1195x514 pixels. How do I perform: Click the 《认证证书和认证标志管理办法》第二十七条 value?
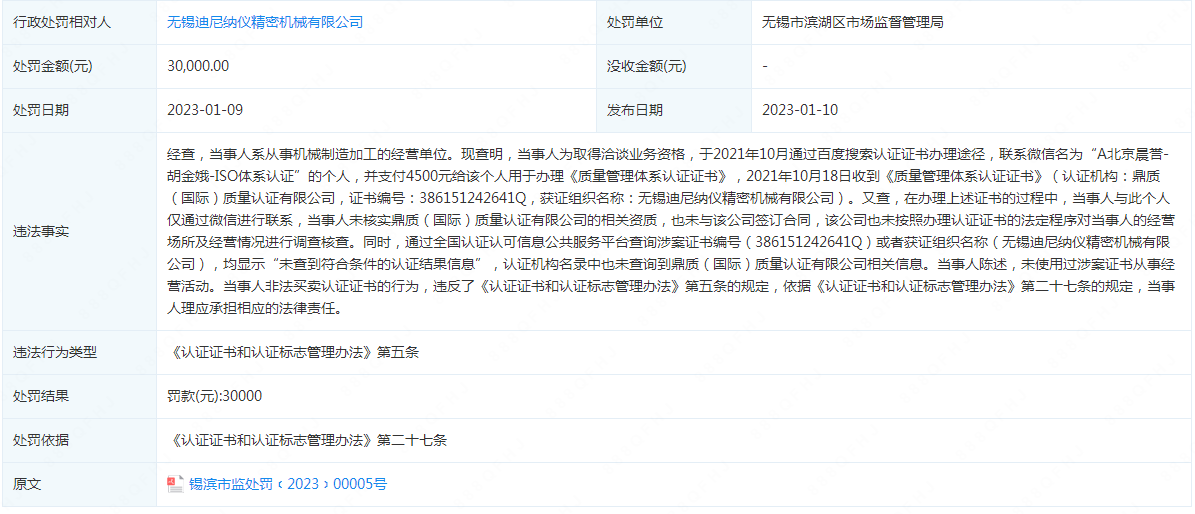pyautogui.click(x=306, y=440)
